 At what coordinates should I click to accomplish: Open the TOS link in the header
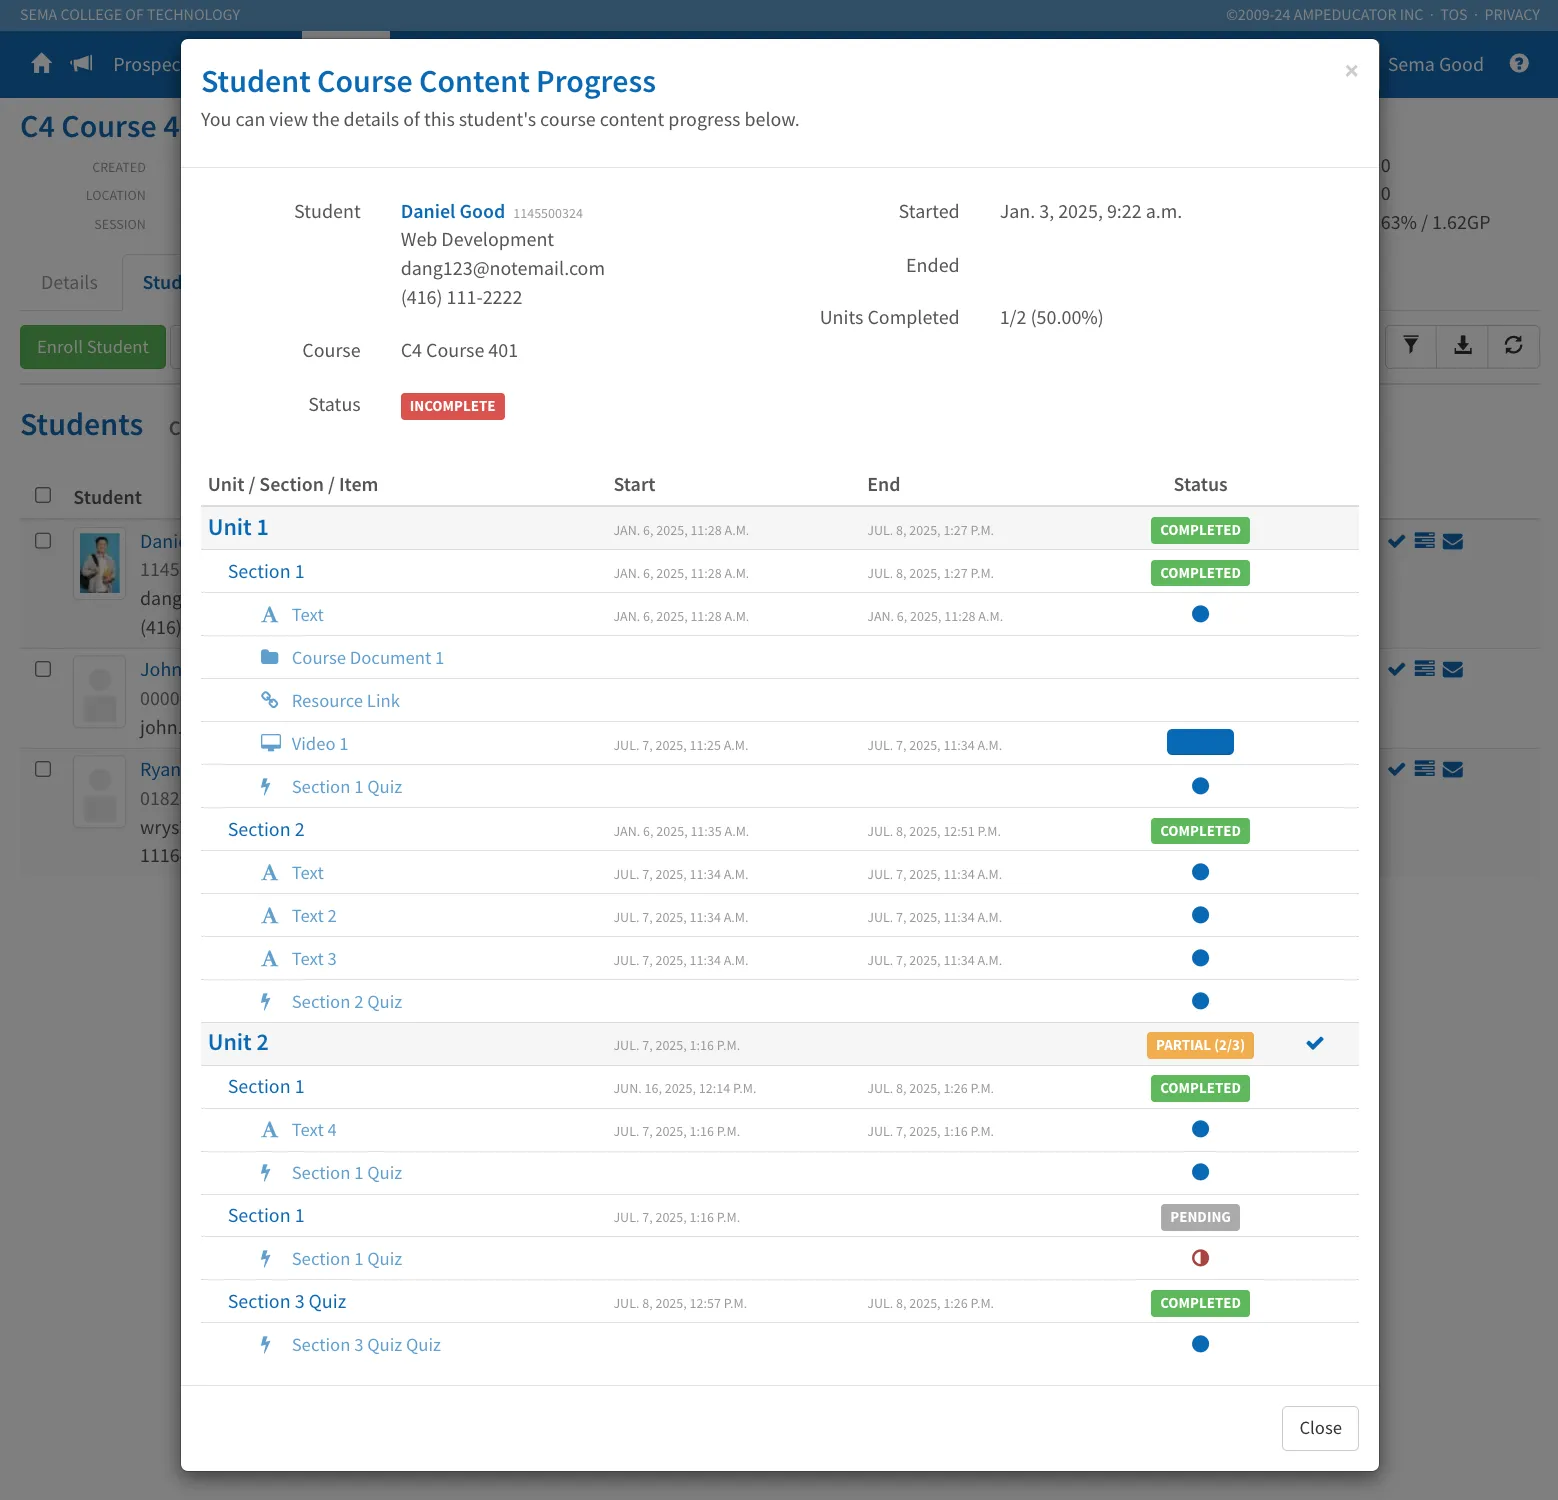tap(1454, 15)
